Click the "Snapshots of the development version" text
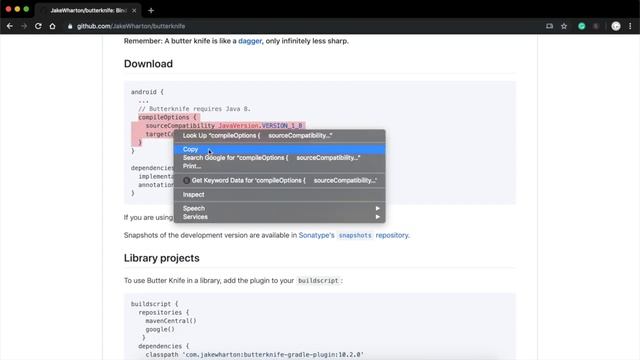 pos(210,235)
